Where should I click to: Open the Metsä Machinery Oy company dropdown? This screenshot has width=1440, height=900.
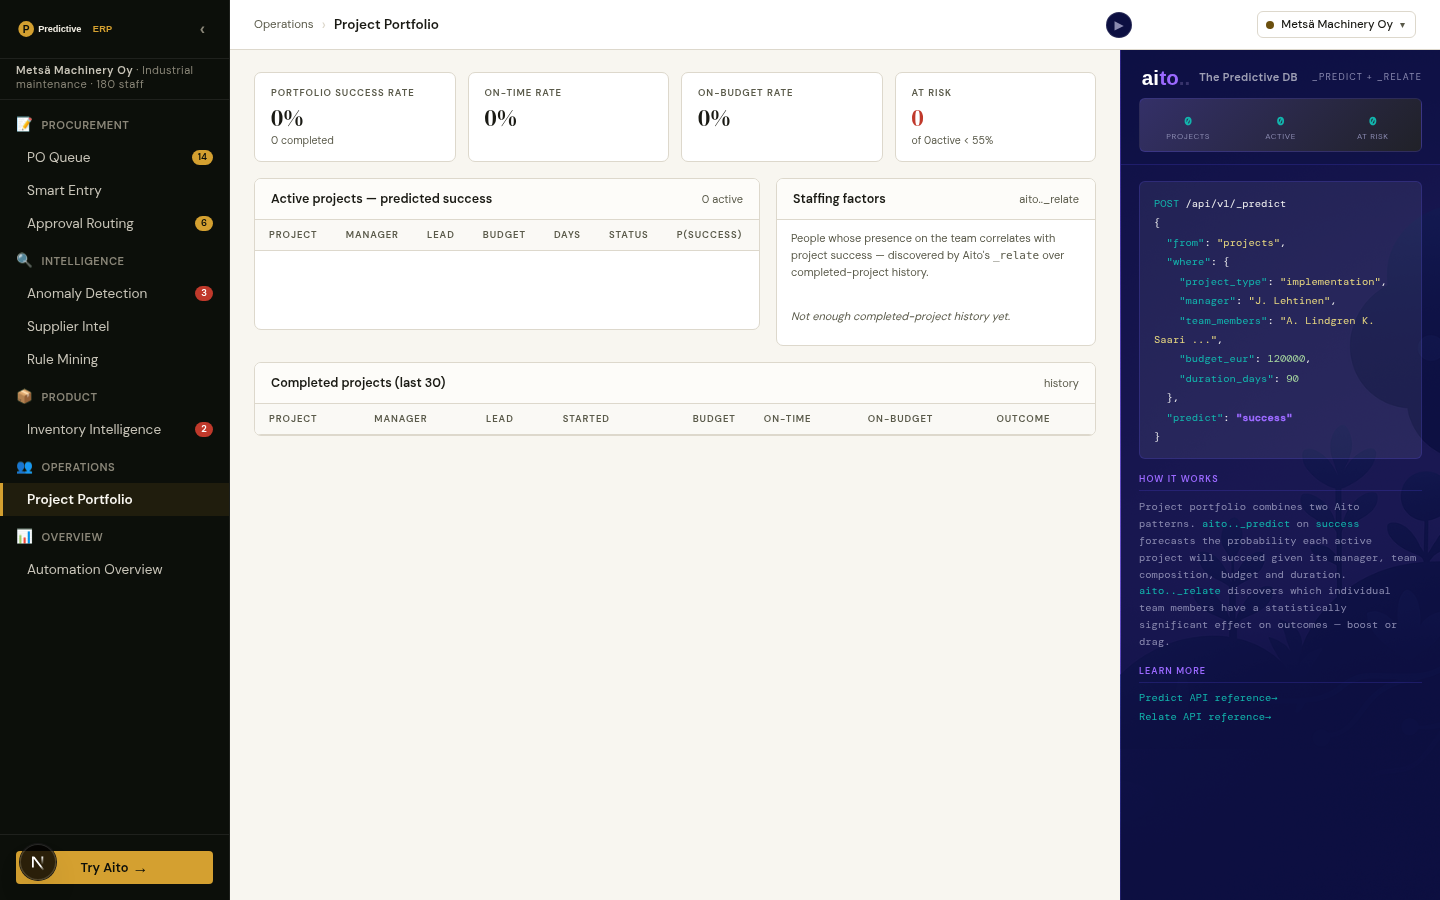click(1336, 25)
